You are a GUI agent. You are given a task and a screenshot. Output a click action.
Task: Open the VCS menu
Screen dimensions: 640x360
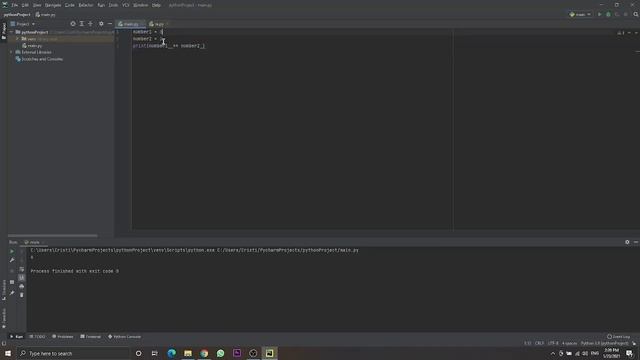(125, 5)
